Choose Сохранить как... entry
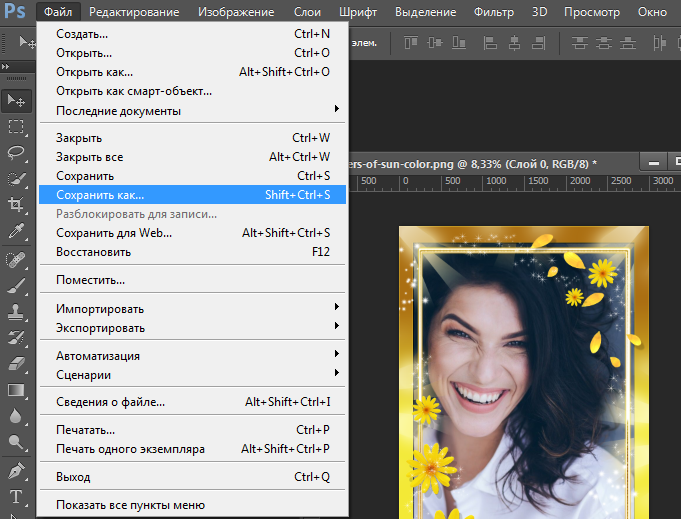The image size is (681, 519). pos(192,195)
